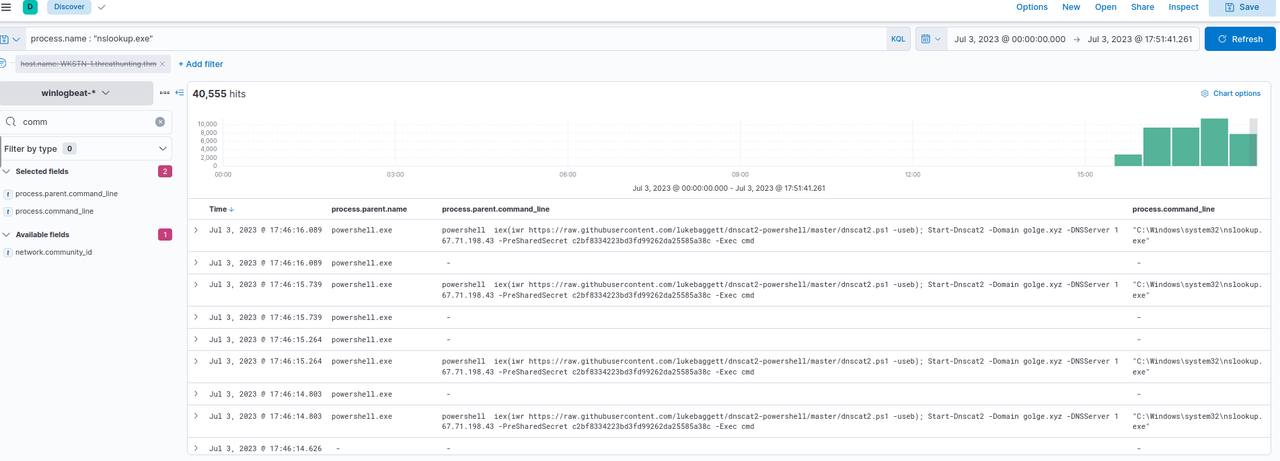This screenshot has height=461, width=1280.
Task: Click the 40,555 hits count
Action: [219, 93]
